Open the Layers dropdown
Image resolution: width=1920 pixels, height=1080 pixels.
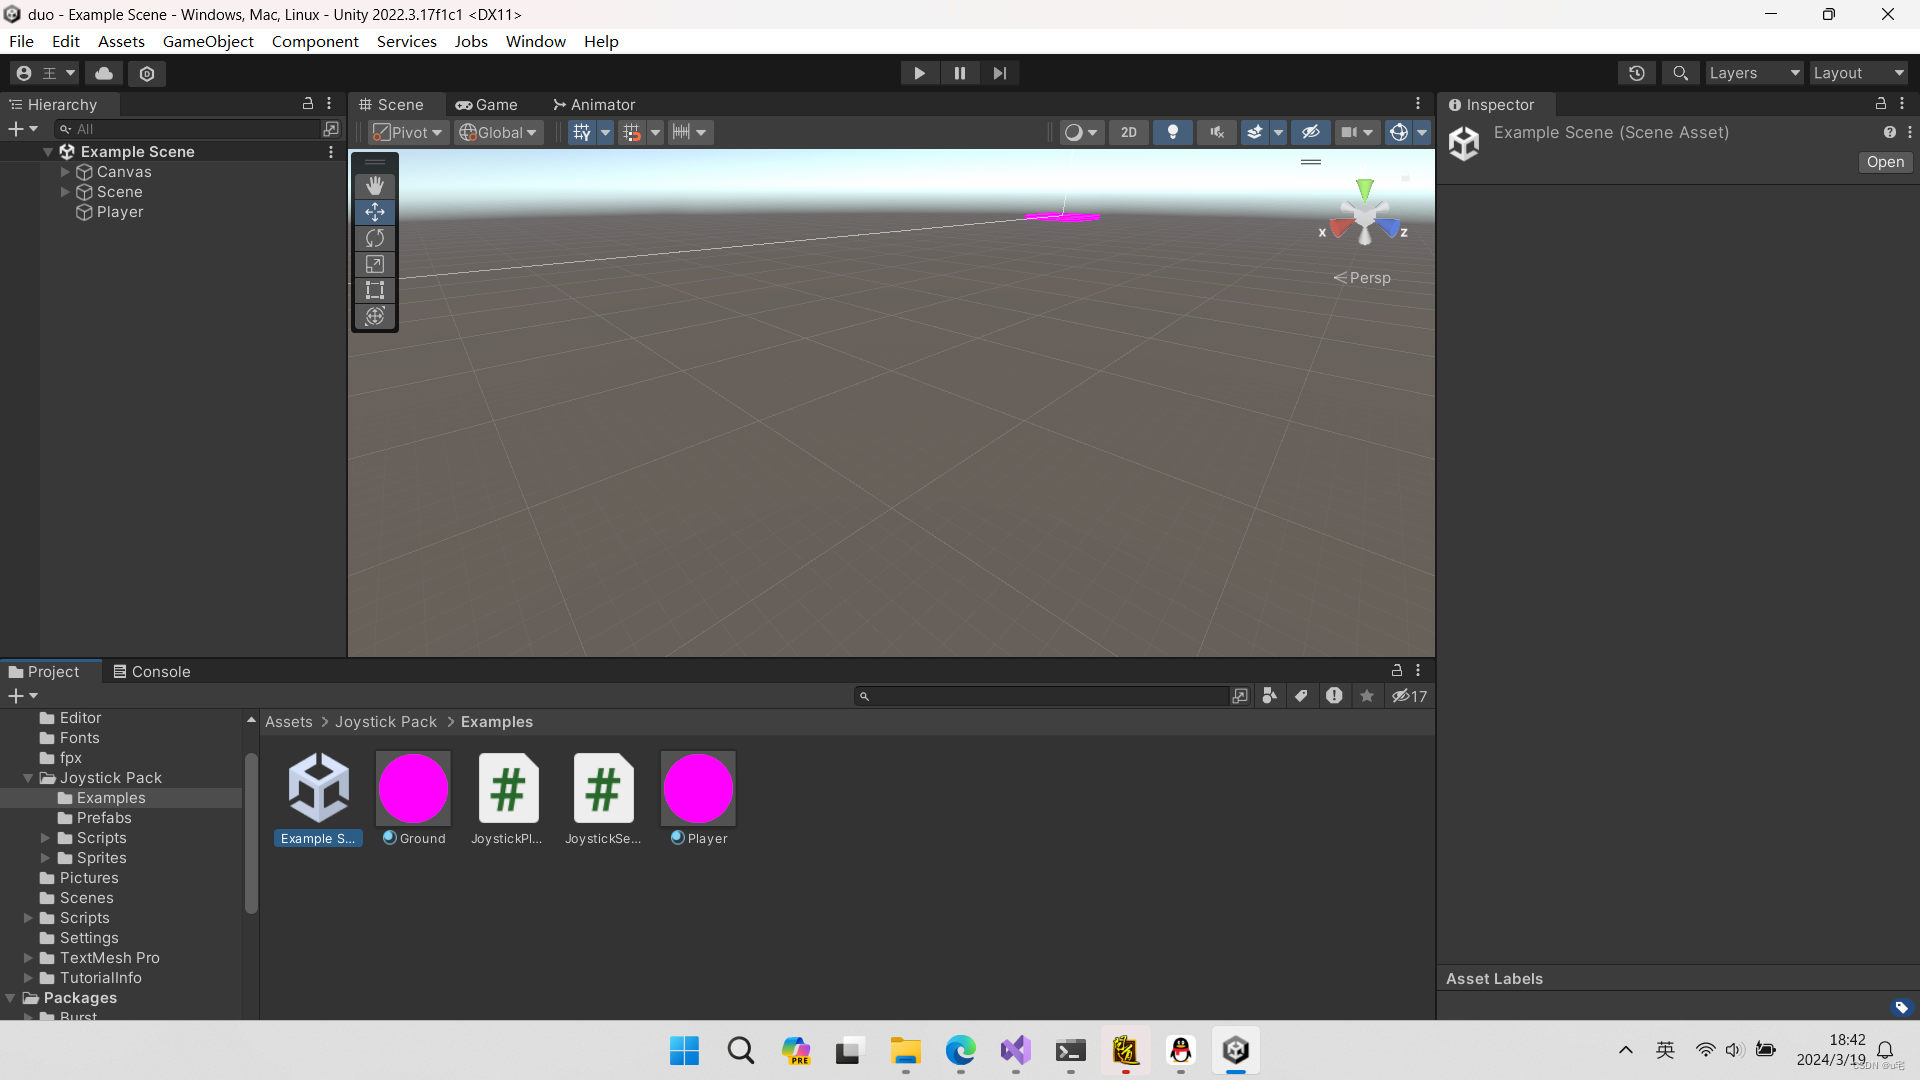tap(1753, 73)
